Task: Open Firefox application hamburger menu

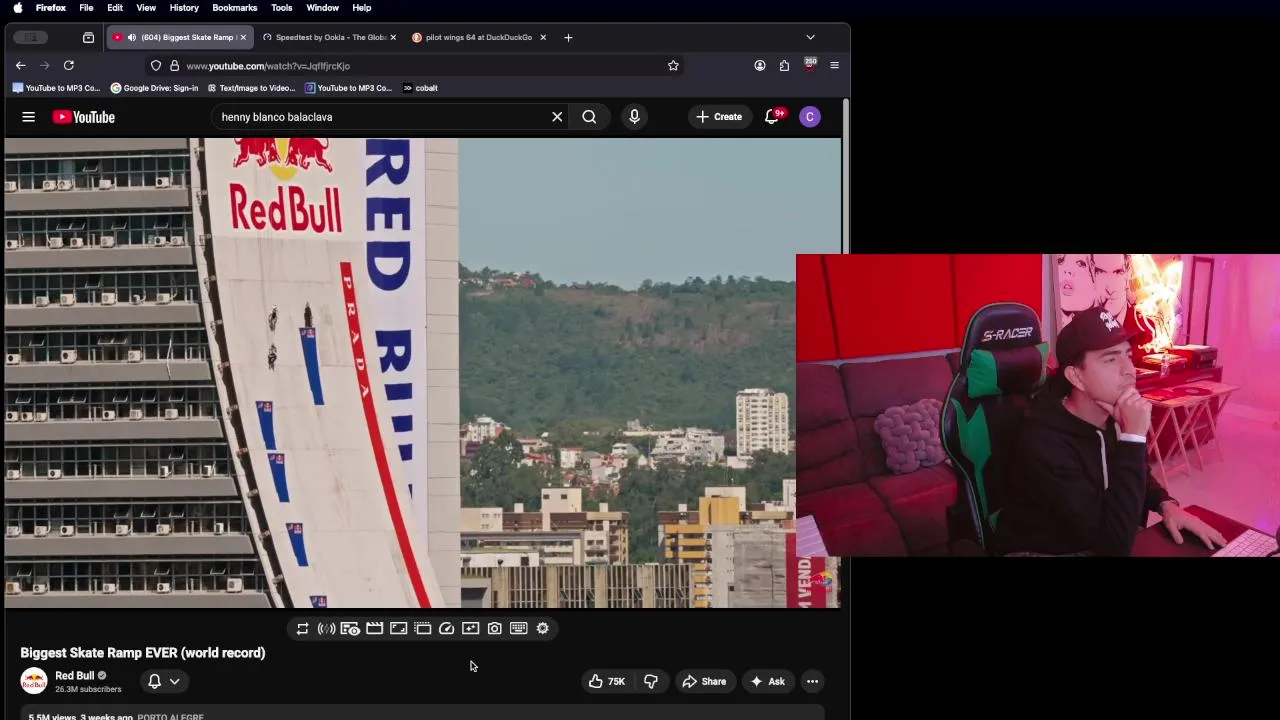Action: point(834,66)
